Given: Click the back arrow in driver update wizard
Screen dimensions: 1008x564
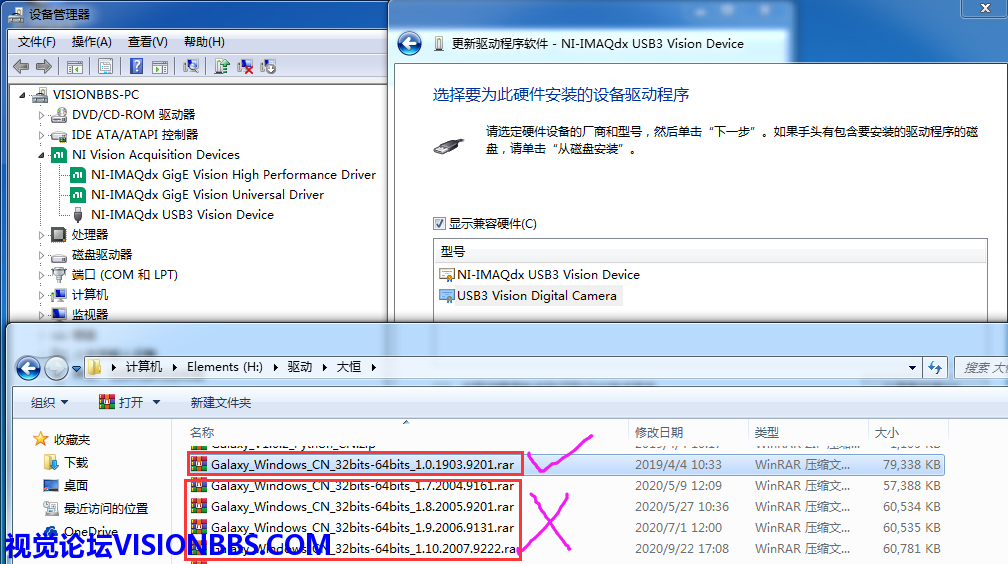Looking at the screenshot, I should click(x=409, y=44).
